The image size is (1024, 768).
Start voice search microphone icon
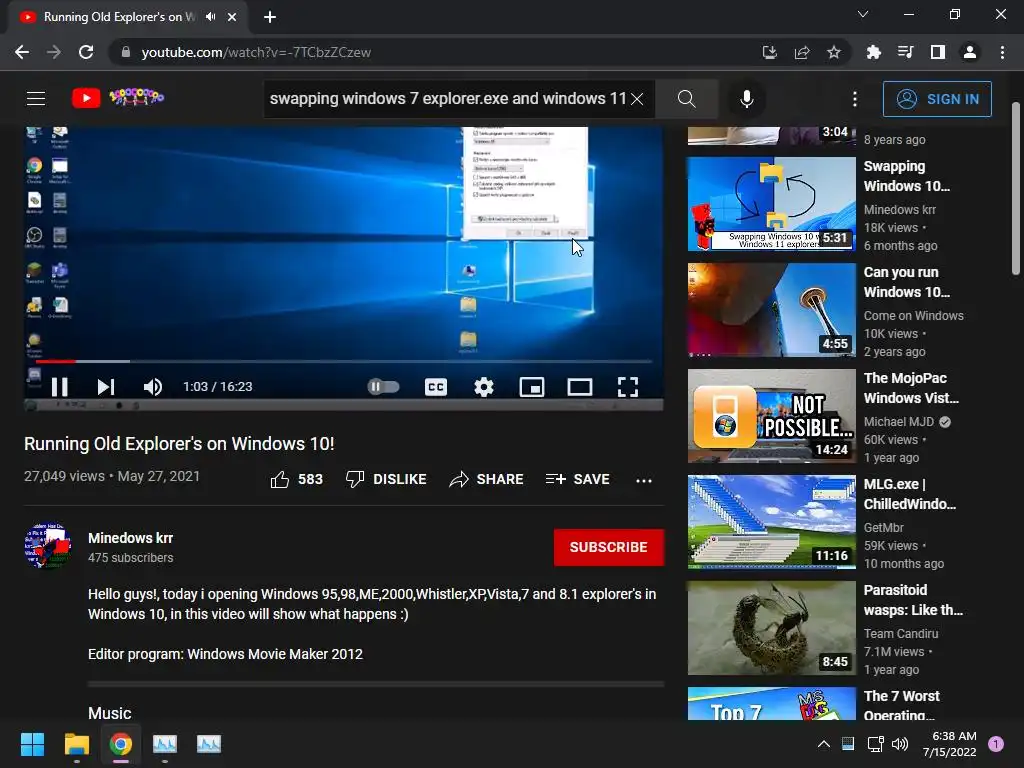click(x=746, y=99)
